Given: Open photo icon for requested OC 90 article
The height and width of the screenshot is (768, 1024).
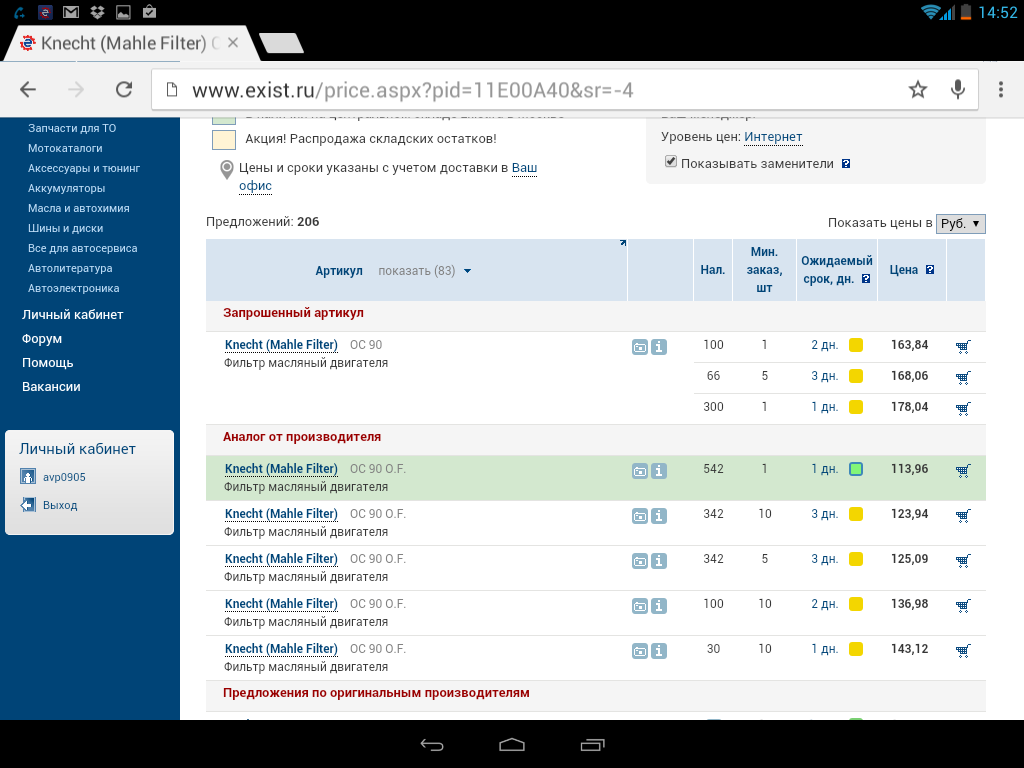Looking at the screenshot, I should coord(640,347).
